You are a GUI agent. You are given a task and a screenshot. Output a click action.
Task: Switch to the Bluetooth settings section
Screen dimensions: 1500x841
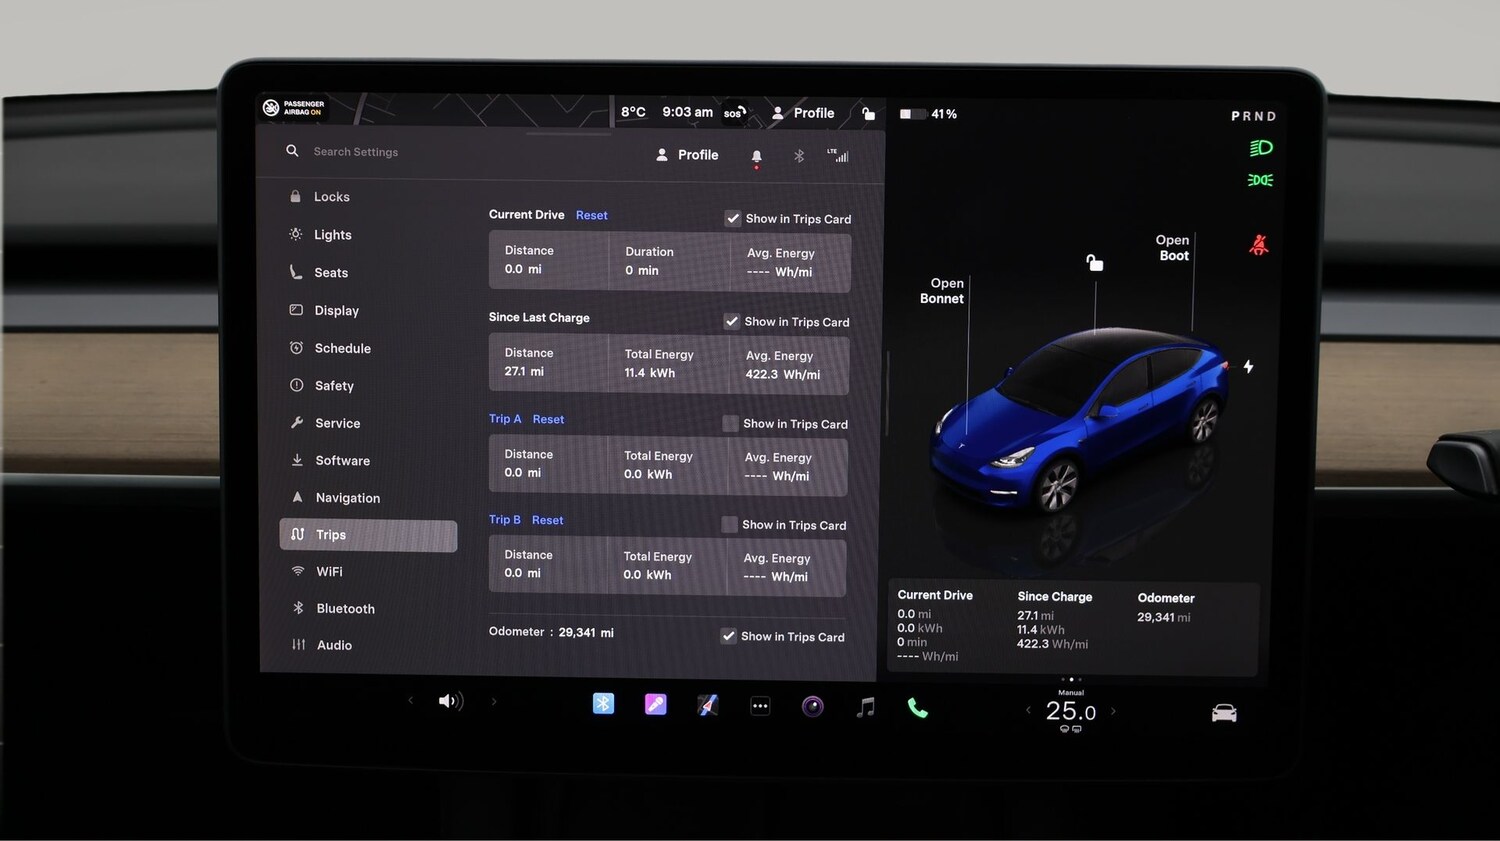tap(345, 608)
